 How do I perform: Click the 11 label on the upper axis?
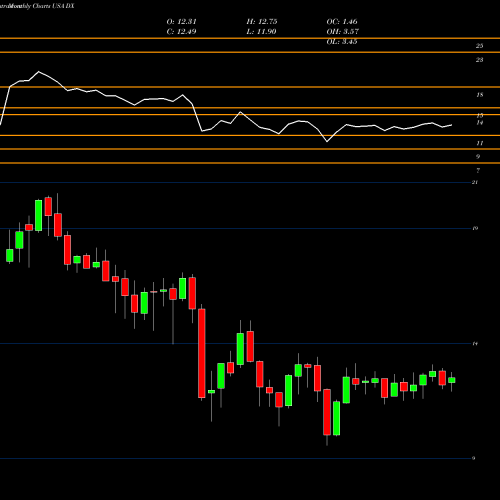pos(479,143)
